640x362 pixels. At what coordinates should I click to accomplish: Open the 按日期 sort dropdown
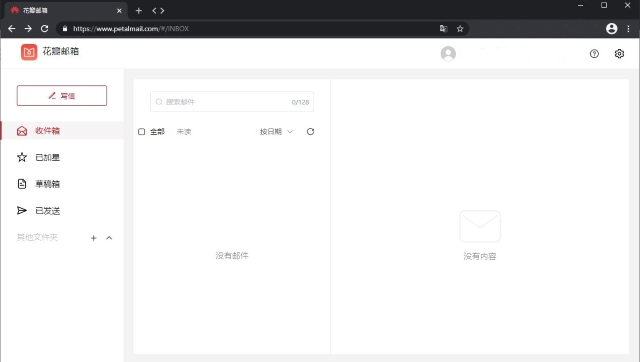click(276, 131)
